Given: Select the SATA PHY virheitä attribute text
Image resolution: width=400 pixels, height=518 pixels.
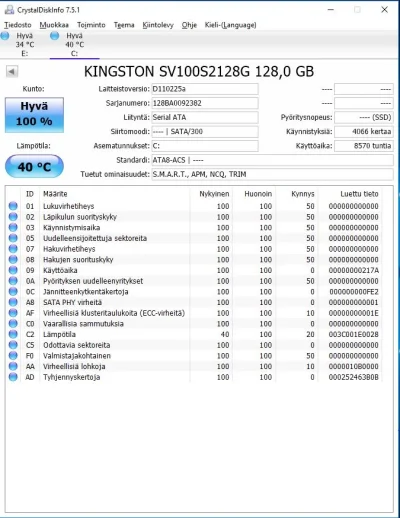Looking at the screenshot, I should coord(73,302).
